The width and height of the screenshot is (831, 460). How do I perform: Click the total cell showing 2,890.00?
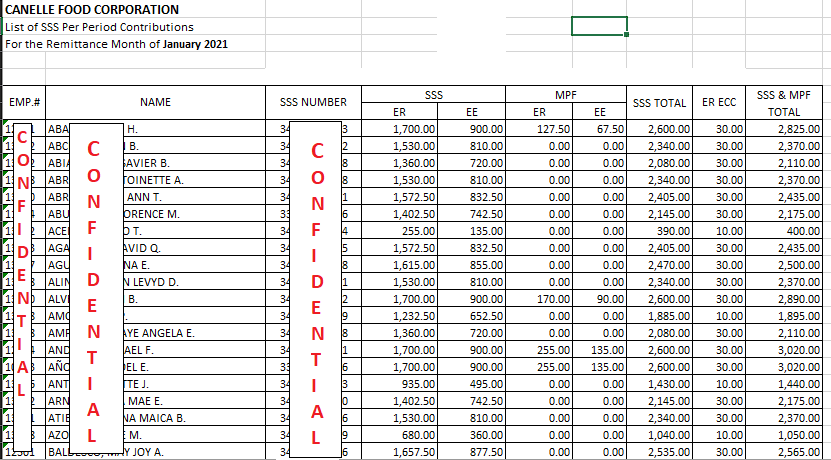point(784,299)
